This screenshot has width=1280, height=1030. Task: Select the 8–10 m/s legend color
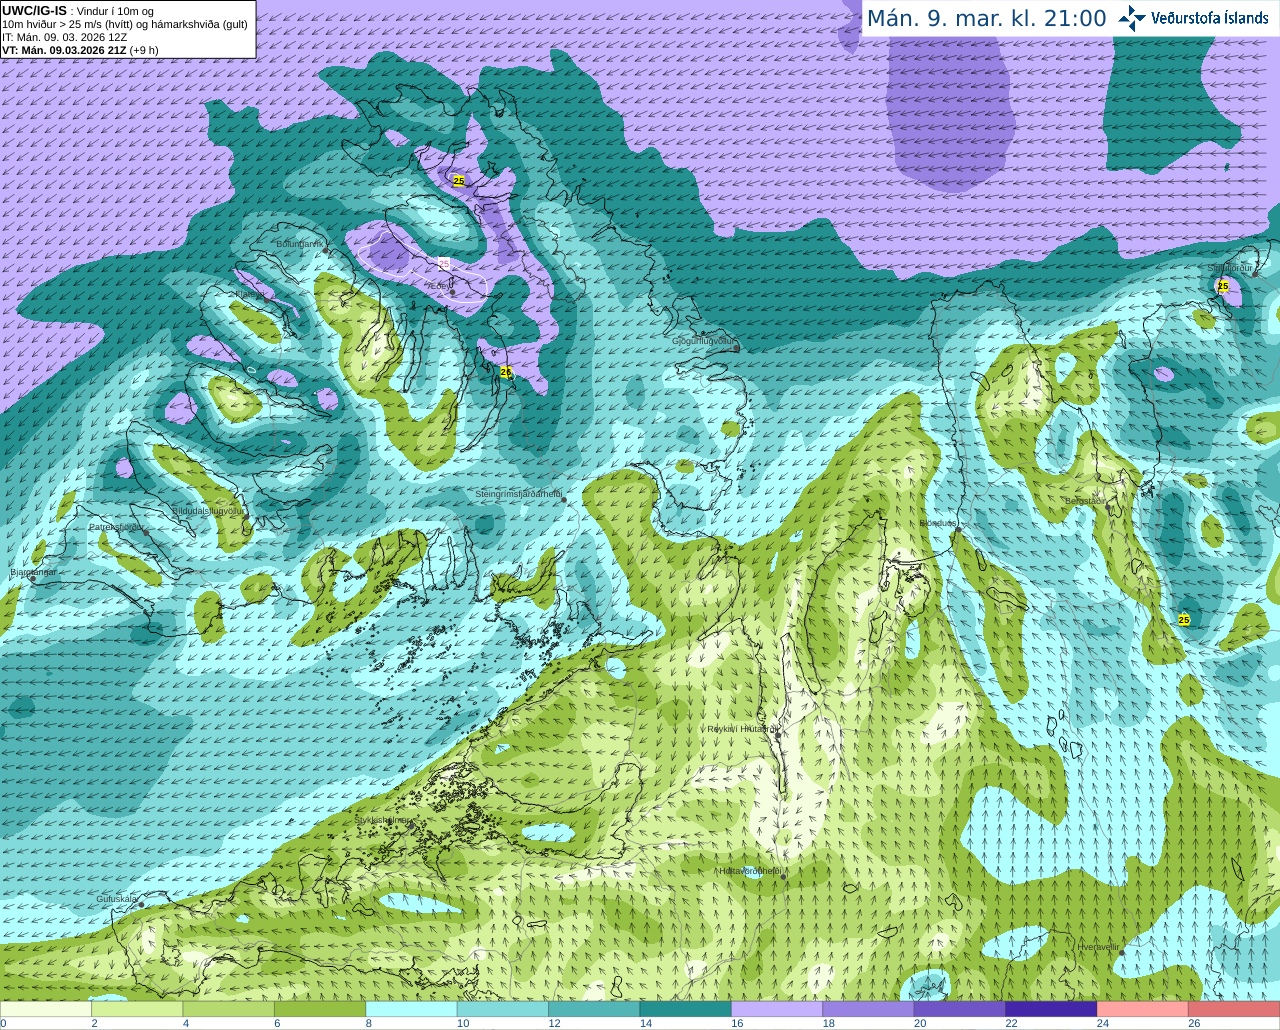[x=411, y=1009]
